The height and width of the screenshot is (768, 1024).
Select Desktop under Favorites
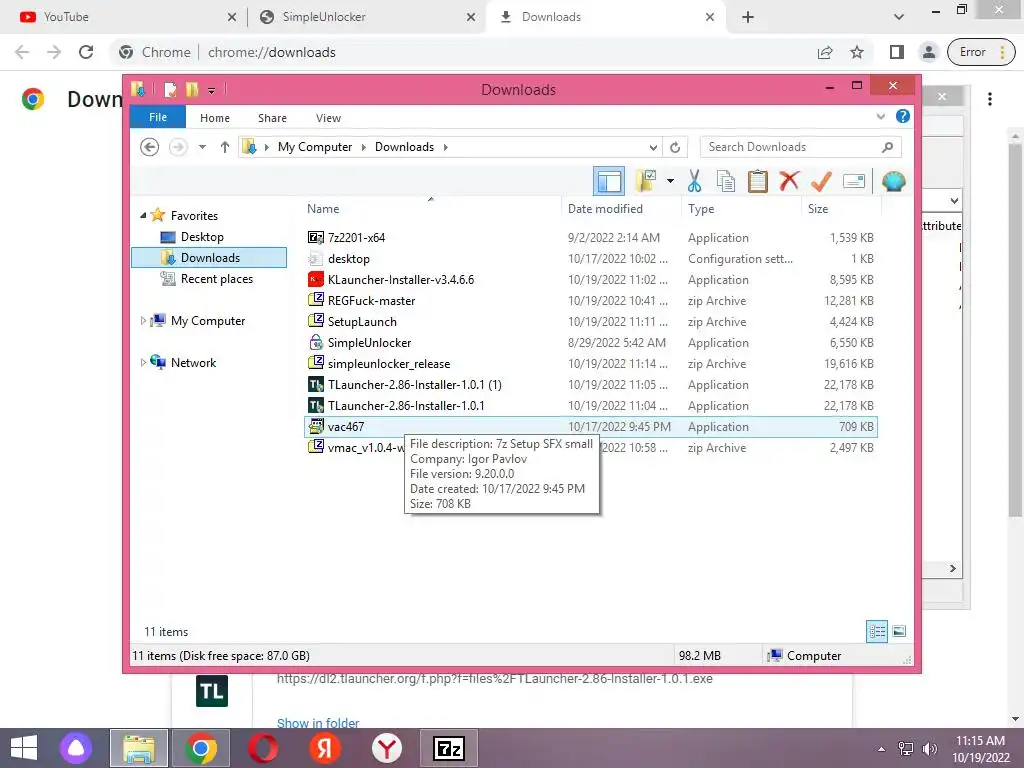pyautogui.click(x=202, y=236)
